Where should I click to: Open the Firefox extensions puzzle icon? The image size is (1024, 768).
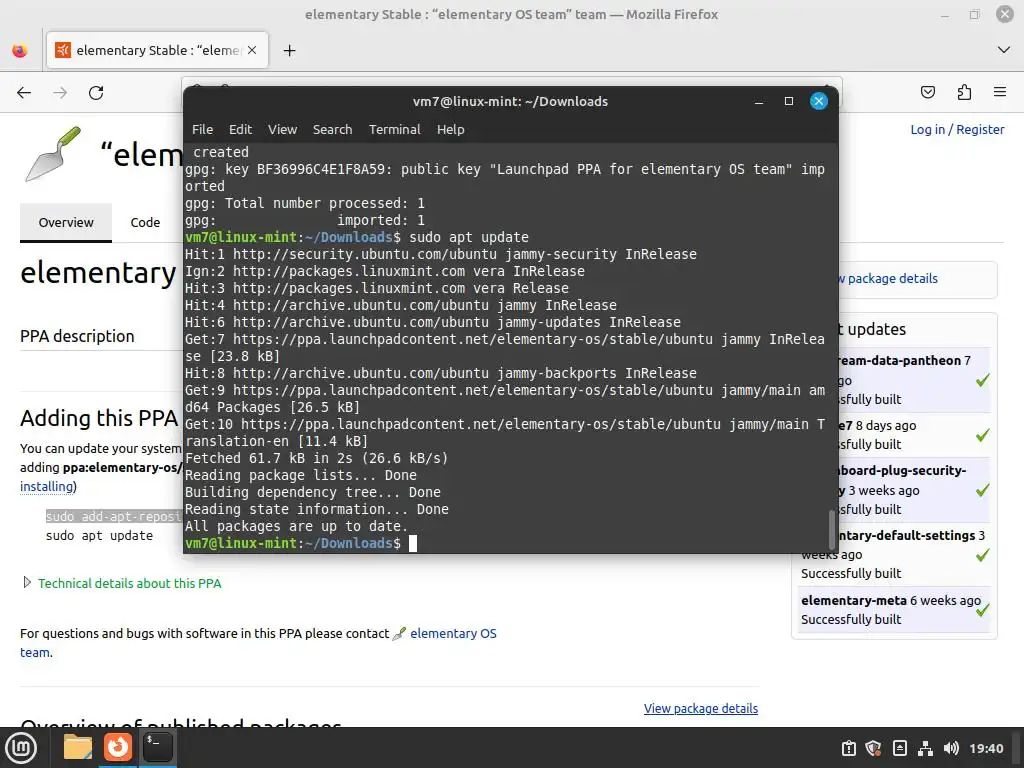(x=964, y=92)
